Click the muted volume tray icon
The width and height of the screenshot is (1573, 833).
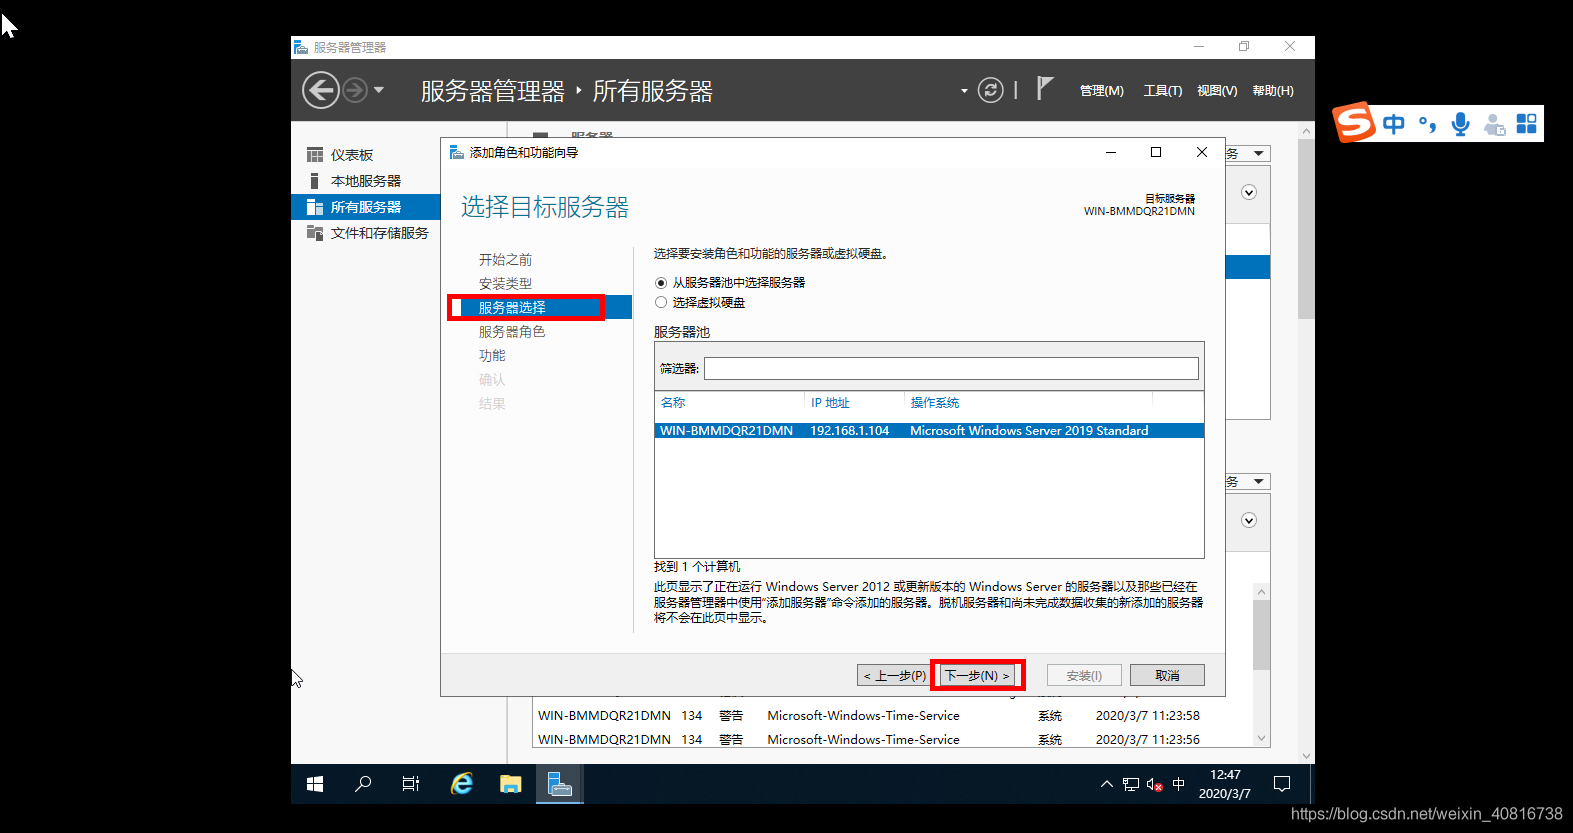point(1155,785)
